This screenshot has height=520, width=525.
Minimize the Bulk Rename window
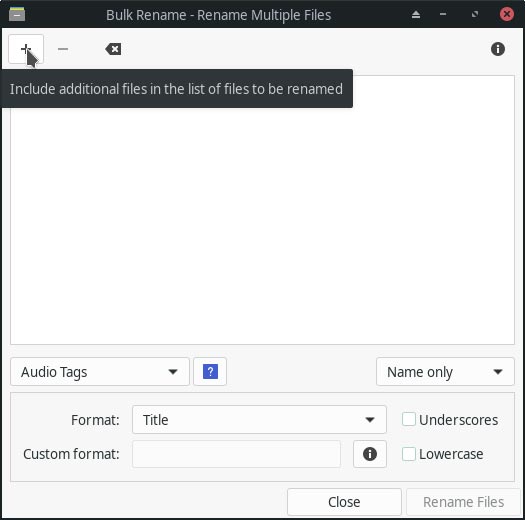[443, 14]
